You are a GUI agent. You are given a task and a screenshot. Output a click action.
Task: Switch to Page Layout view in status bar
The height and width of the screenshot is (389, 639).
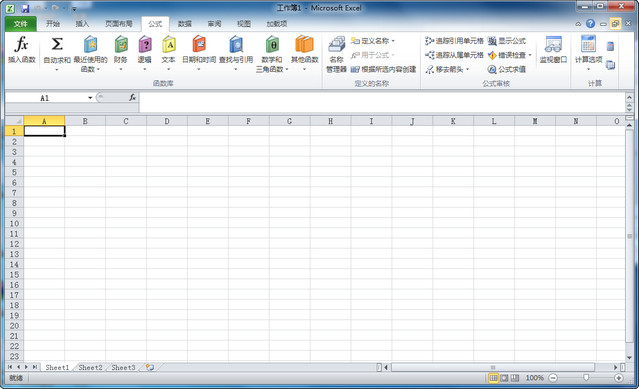pyautogui.click(x=504, y=378)
